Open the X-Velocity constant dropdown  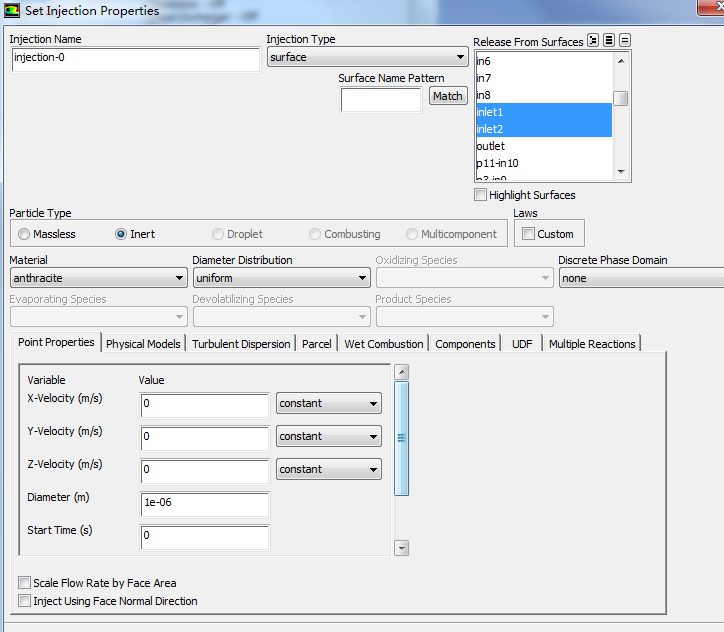(x=329, y=403)
